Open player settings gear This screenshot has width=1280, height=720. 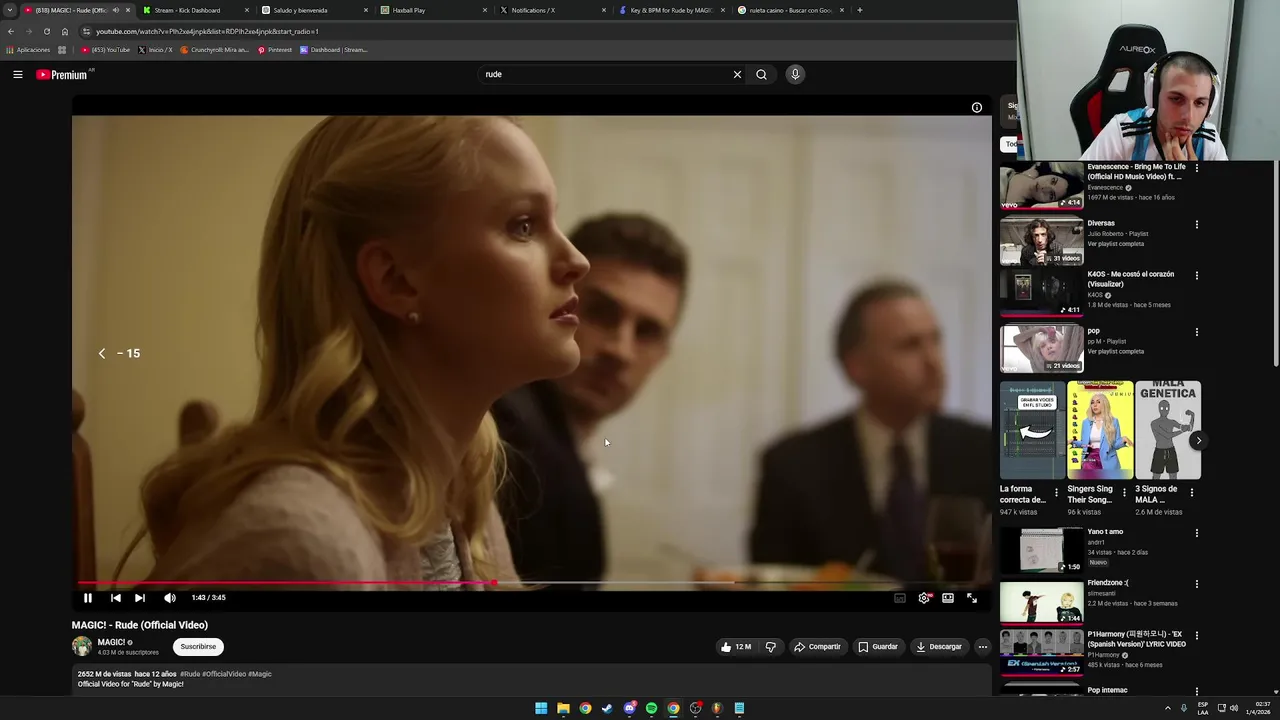[924, 598]
